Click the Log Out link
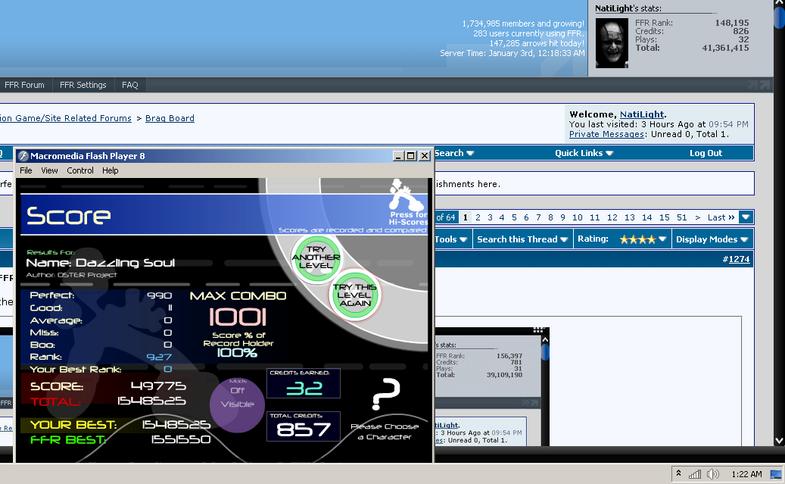The width and height of the screenshot is (785, 484). [x=705, y=153]
